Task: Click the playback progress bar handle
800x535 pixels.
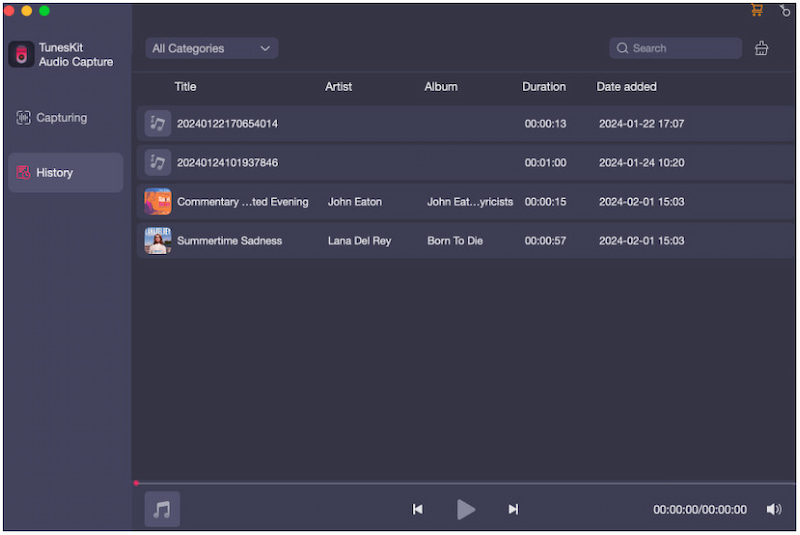Action: [x=136, y=482]
